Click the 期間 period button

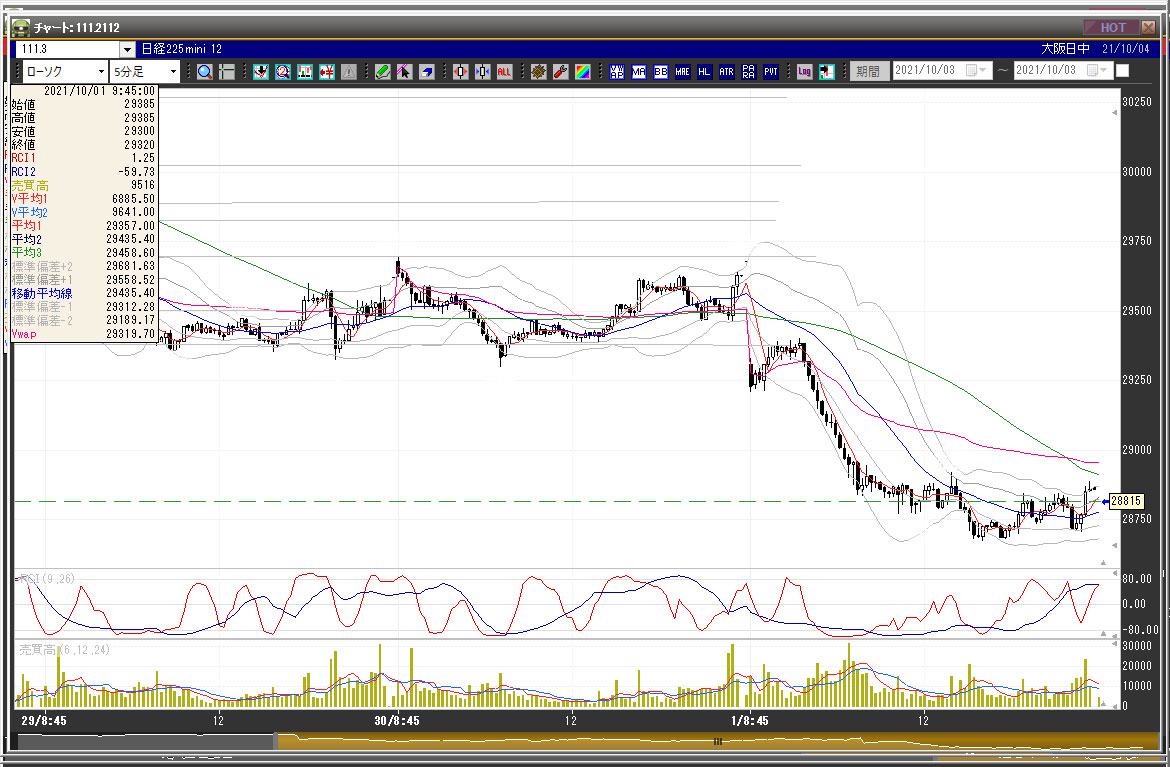[868, 71]
